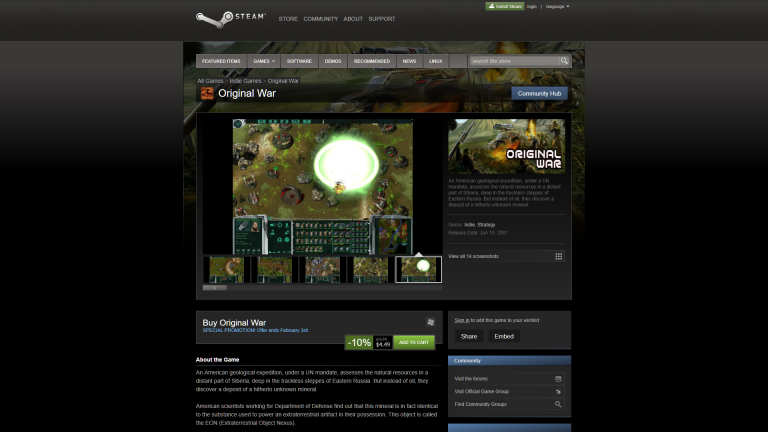Click the Indie genre link

pos(469,225)
